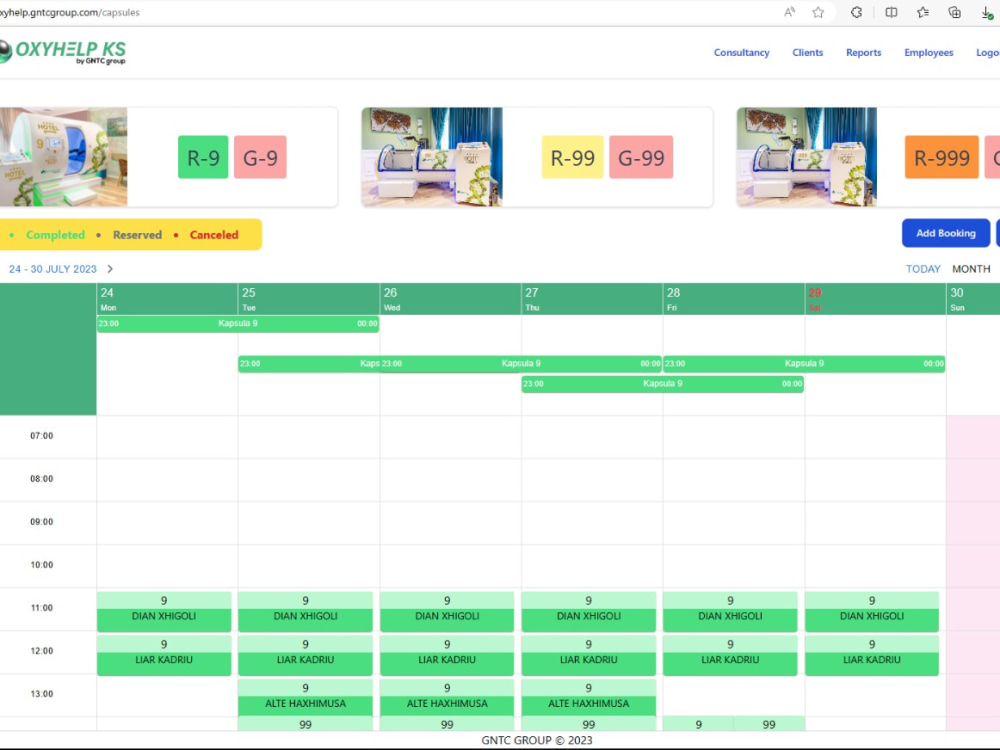Image resolution: width=1000 pixels, height=750 pixels.
Task: Open Saturday 12:00 LIAR KADRIU booking
Action: [x=872, y=655]
